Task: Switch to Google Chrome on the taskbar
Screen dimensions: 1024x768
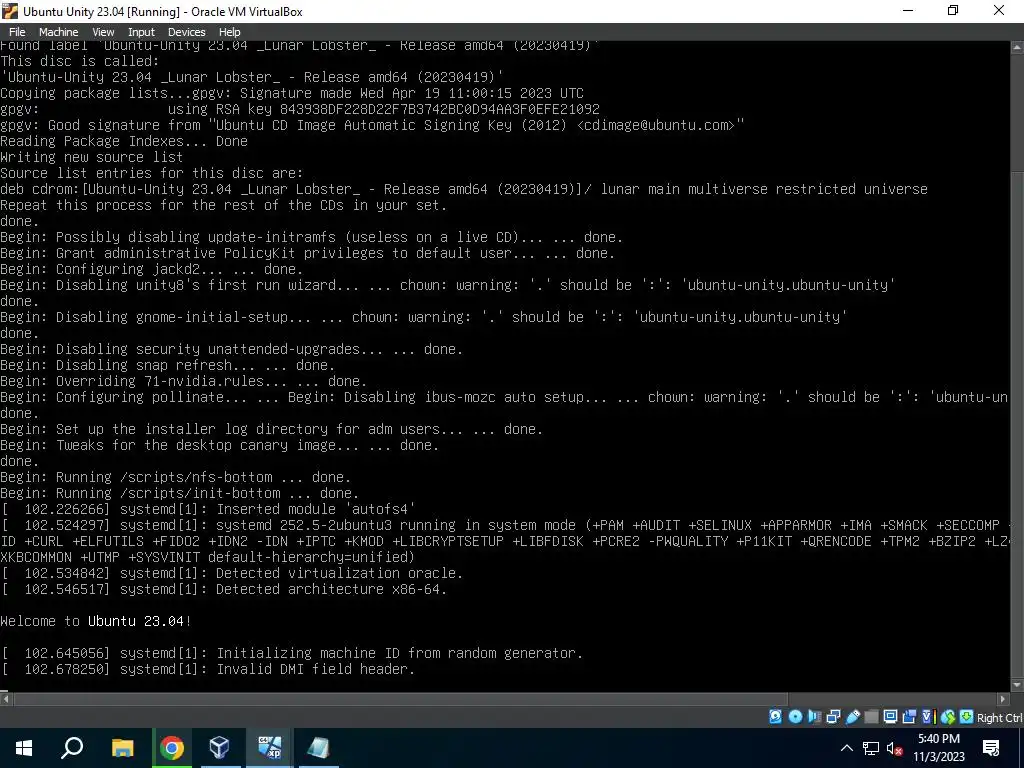Action: coord(172,748)
